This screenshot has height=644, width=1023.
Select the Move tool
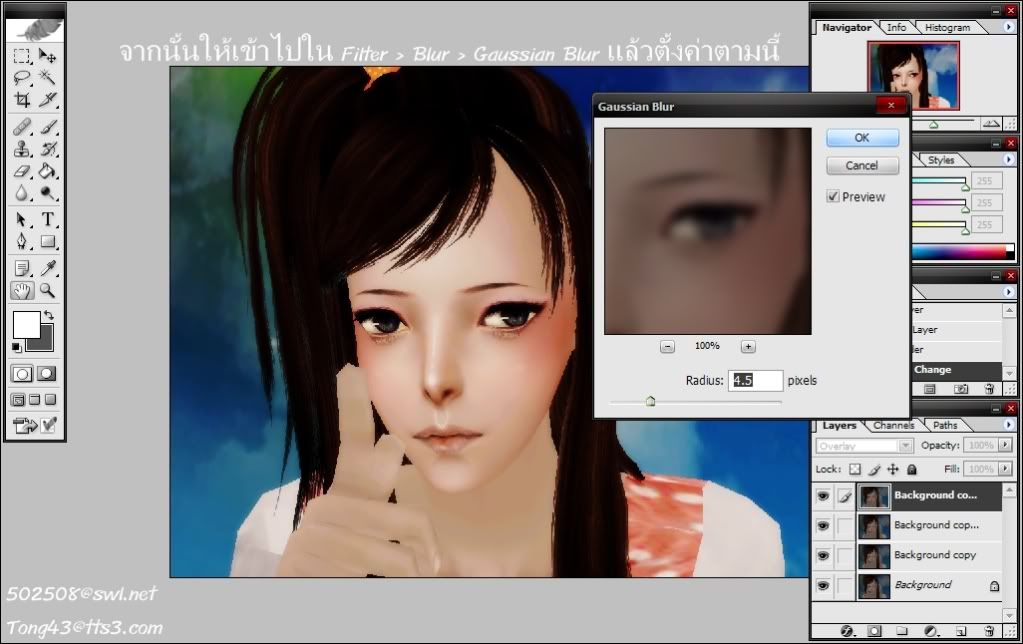tap(47, 56)
